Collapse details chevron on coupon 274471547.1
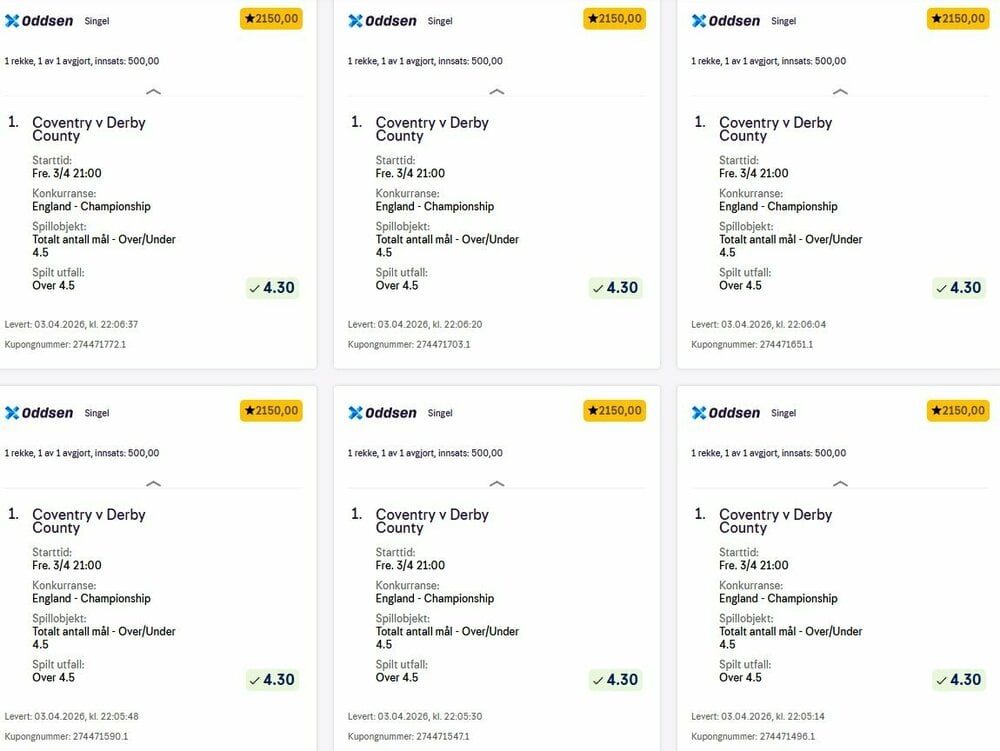Image resolution: width=1000 pixels, height=751 pixels. tap(496, 483)
